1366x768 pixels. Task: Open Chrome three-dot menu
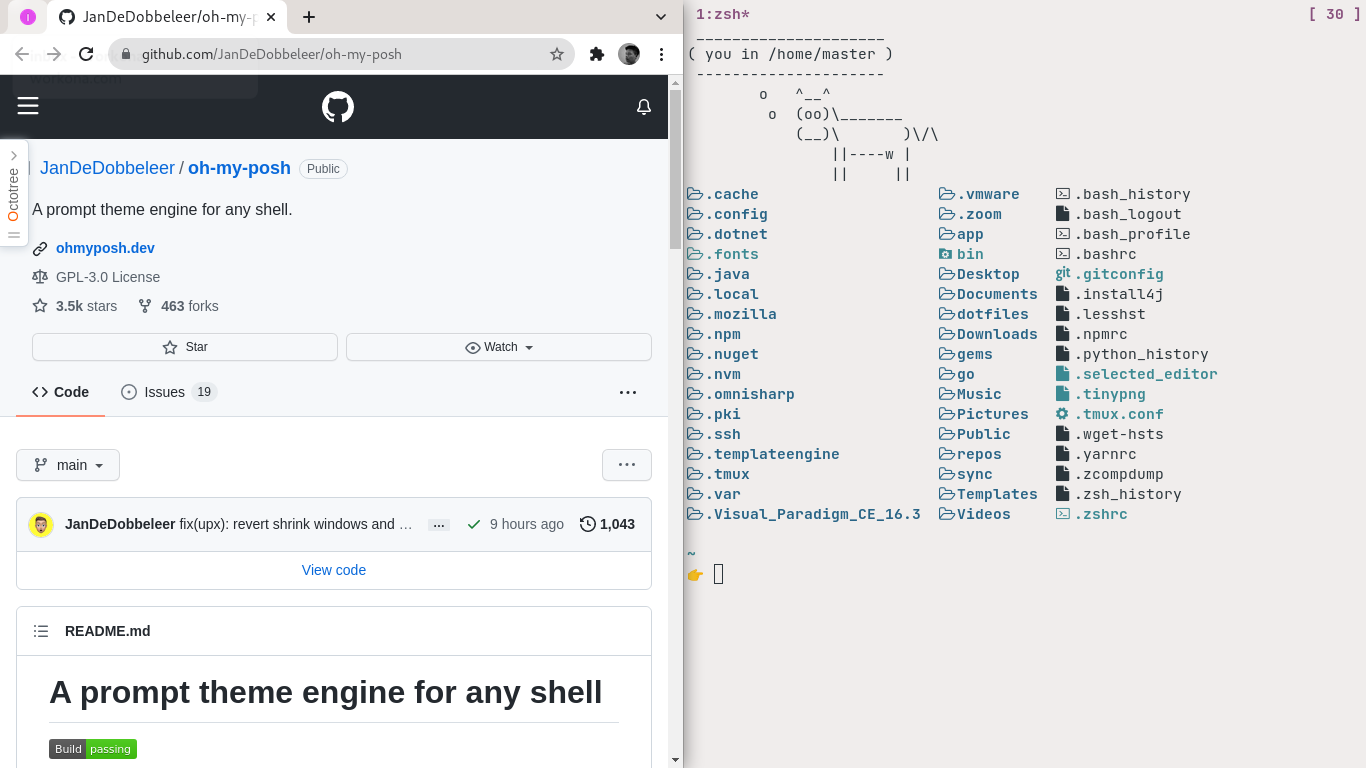point(661,54)
